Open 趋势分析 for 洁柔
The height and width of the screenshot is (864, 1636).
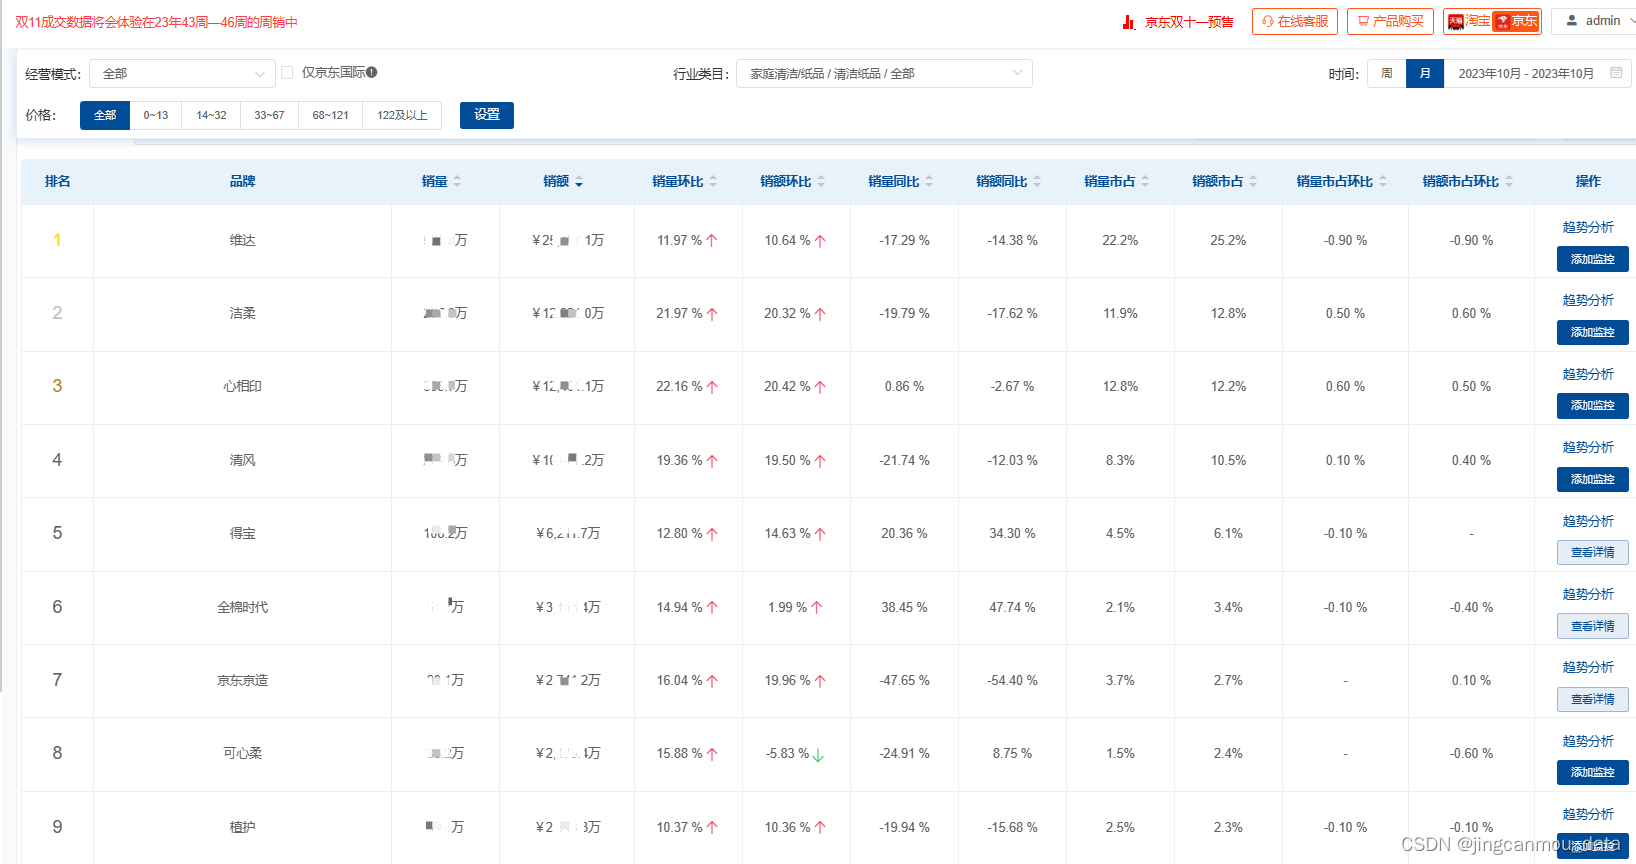click(x=1588, y=300)
